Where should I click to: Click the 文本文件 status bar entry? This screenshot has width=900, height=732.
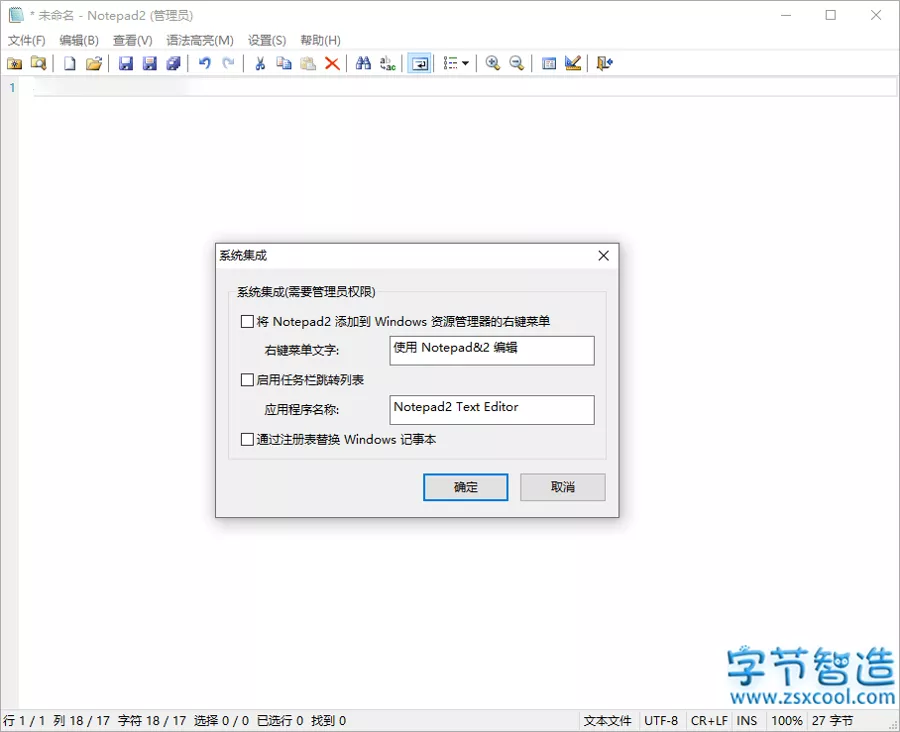tap(607, 721)
